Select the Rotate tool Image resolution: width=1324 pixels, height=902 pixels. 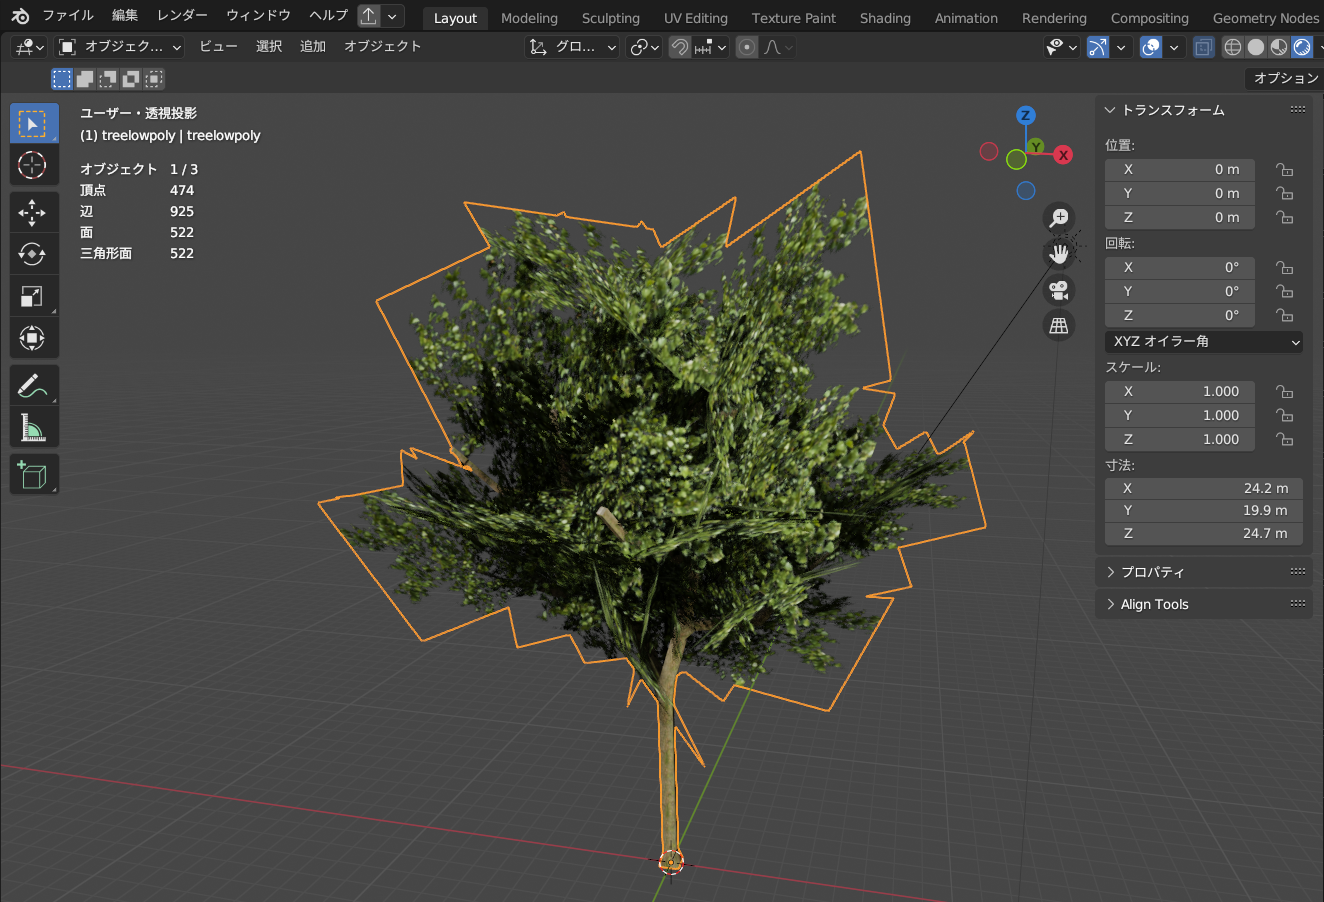pos(34,254)
